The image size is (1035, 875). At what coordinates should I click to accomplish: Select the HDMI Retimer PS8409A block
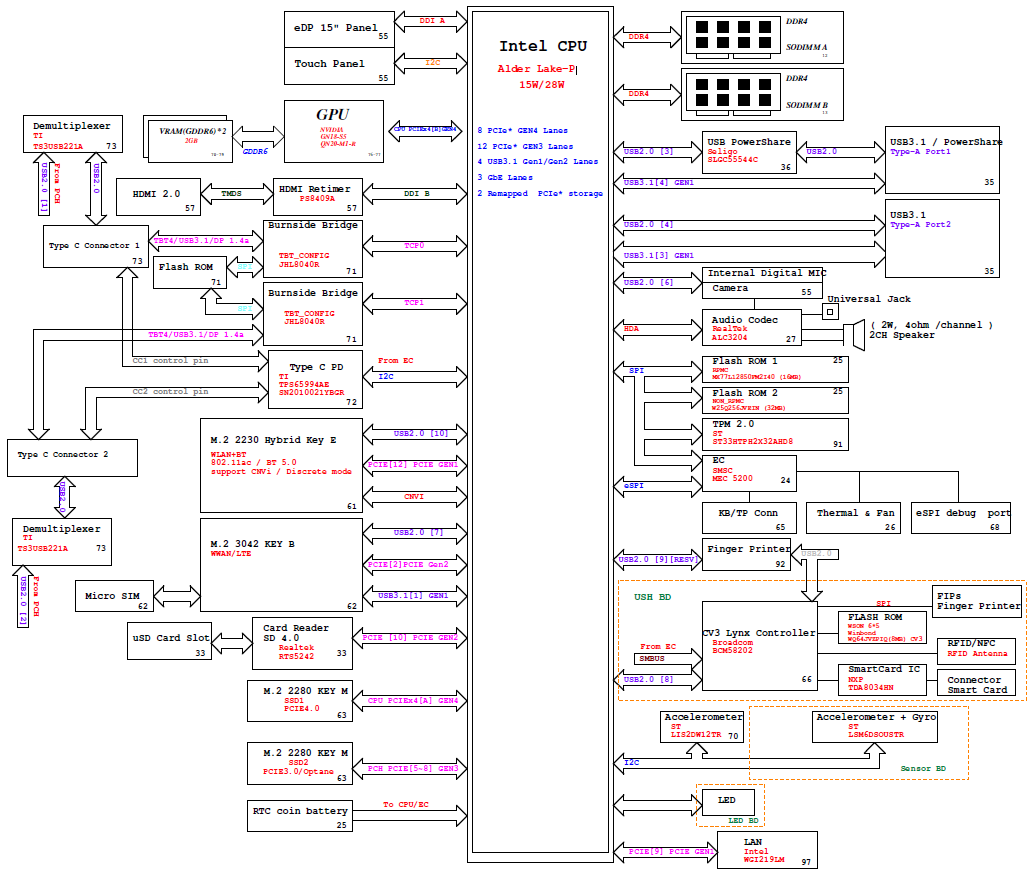pos(318,197)
